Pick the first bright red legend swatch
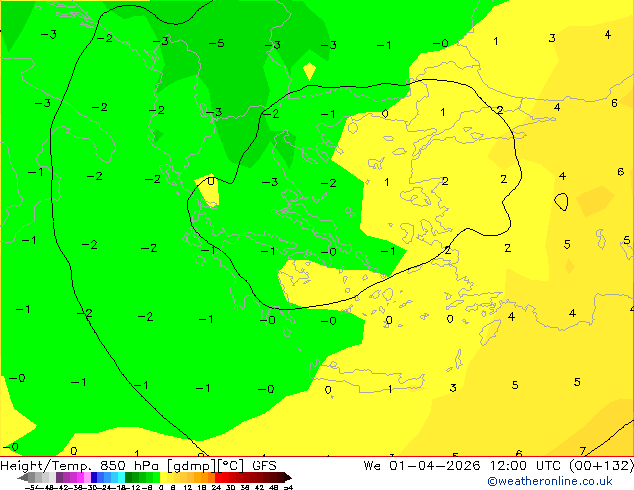This screenshot has height=490, width=634. click(218, 477)
